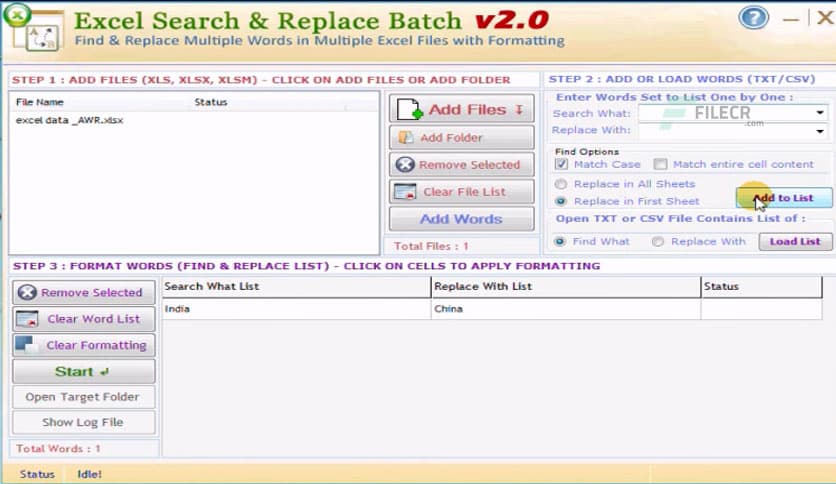The height and width of the screenshot is (484, 836).
Task: Click the India cell in Search What List
Action: (296, 309)
